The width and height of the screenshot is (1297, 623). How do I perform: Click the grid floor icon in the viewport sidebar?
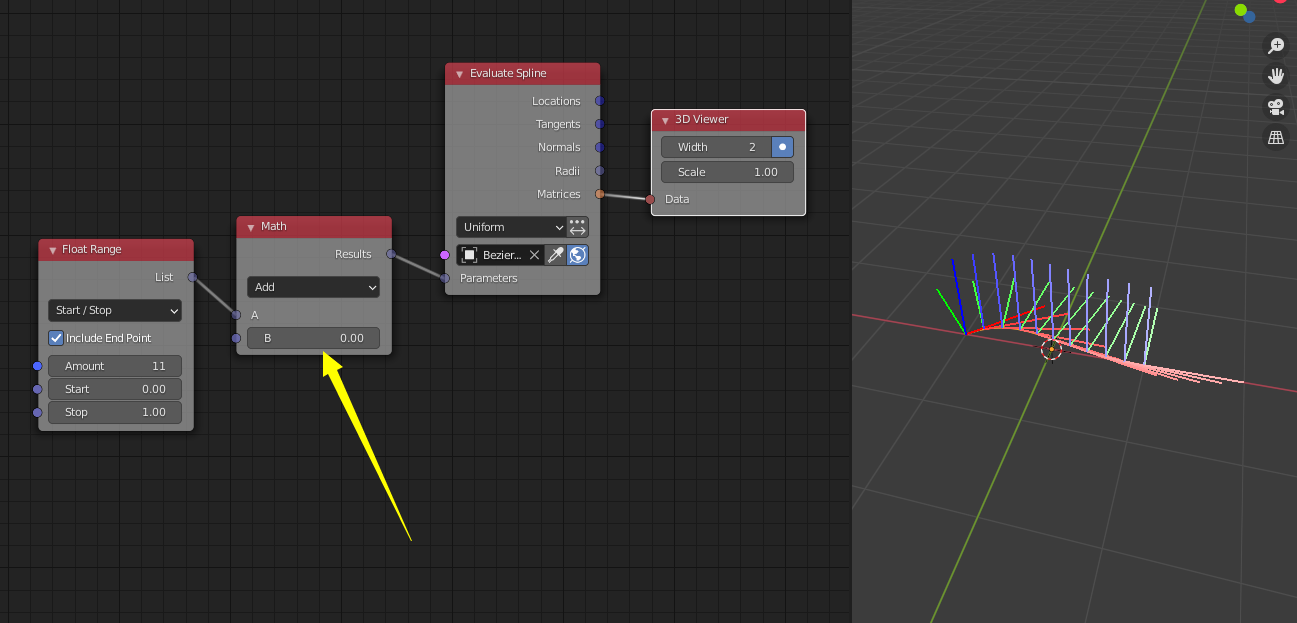(x=1276, y=137)
